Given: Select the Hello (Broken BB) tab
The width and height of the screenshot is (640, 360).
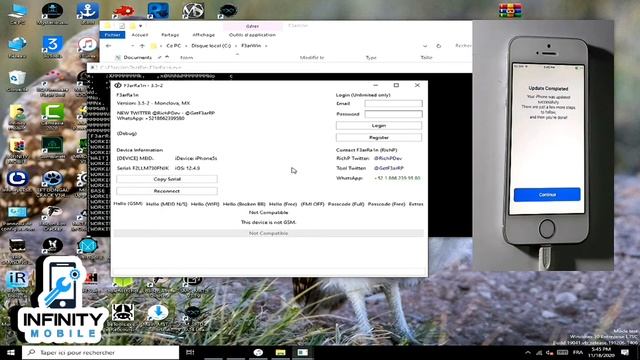Looking at the screenshot, I should [244, 204].
